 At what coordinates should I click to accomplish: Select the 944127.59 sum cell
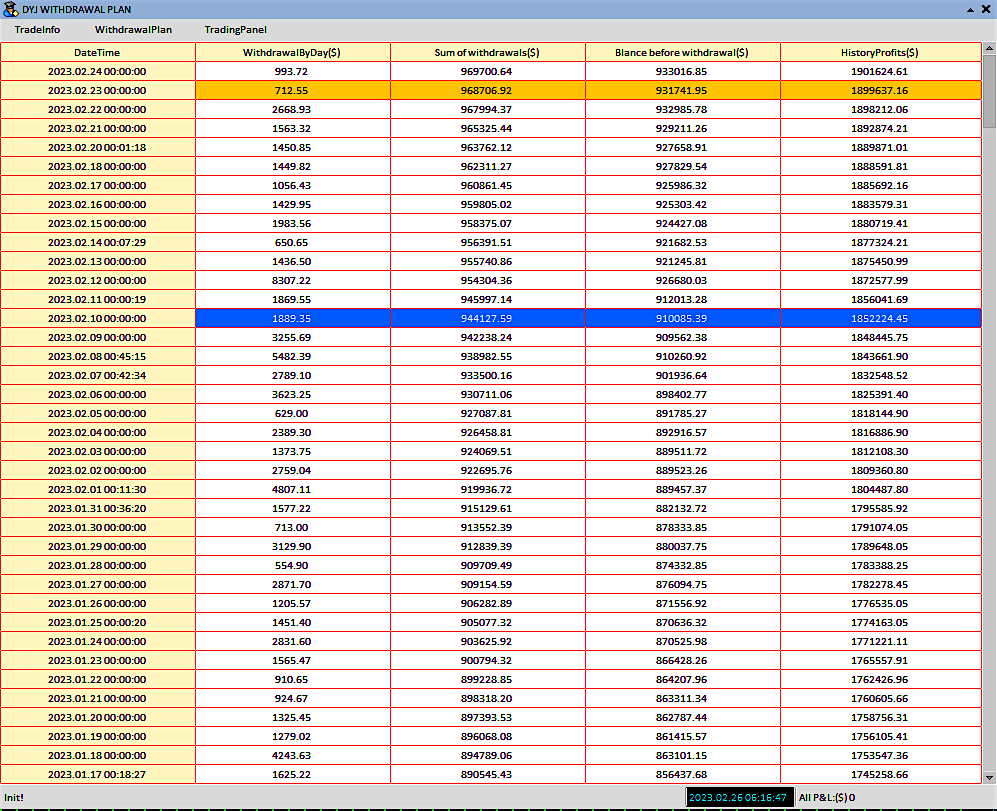coord(487,318)
